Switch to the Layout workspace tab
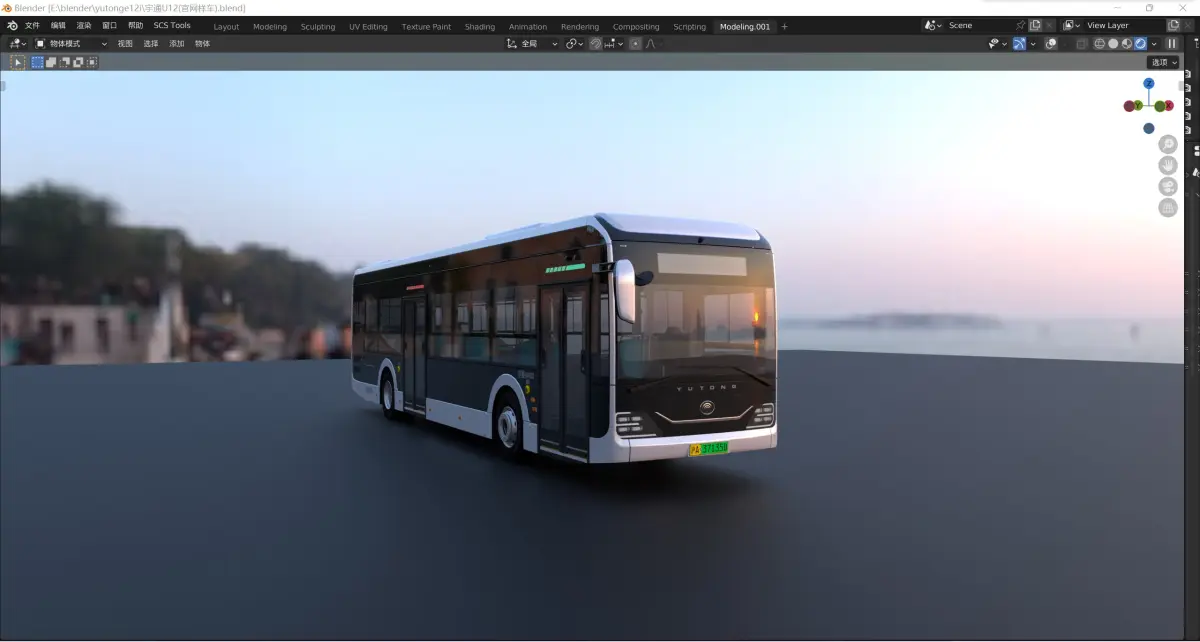The image size is (1200, 642). coord(226,27)
